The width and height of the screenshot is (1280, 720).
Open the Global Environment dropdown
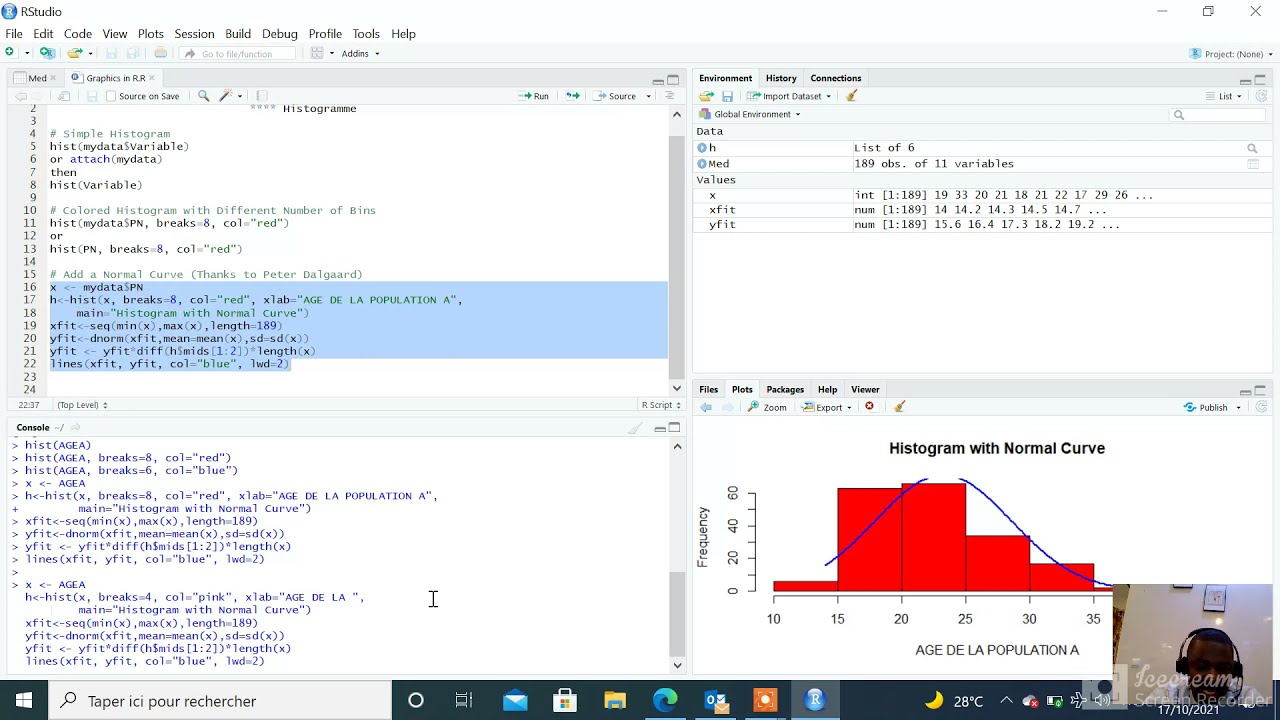click(x=750, y=114)
